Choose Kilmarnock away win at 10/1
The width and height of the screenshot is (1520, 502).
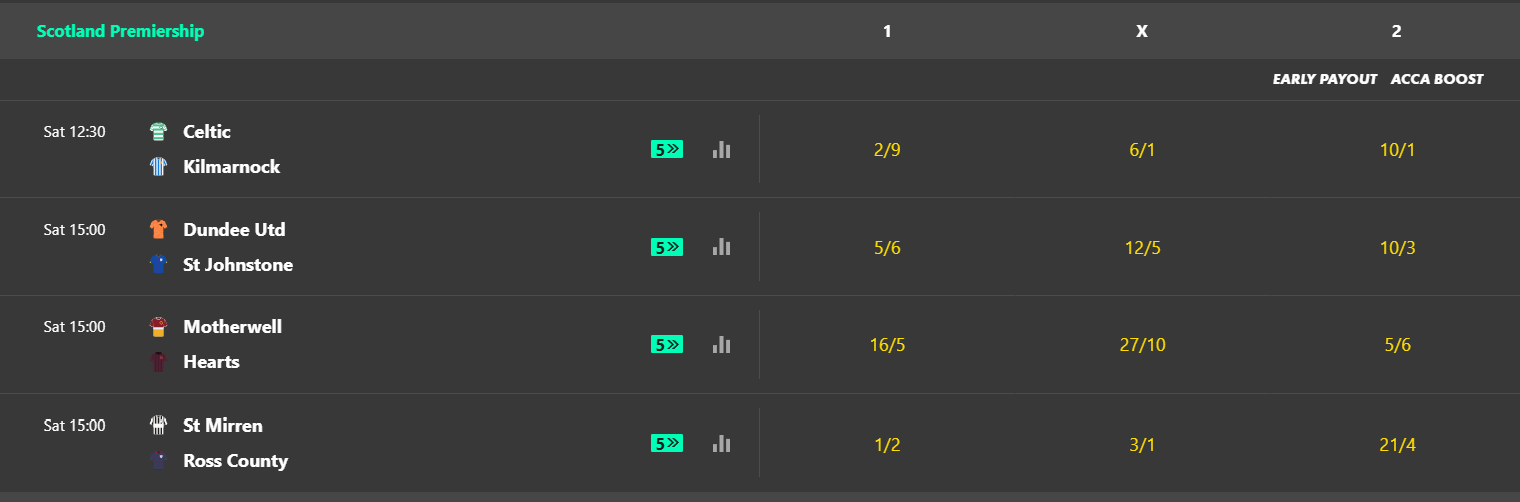pos(1397,150)
